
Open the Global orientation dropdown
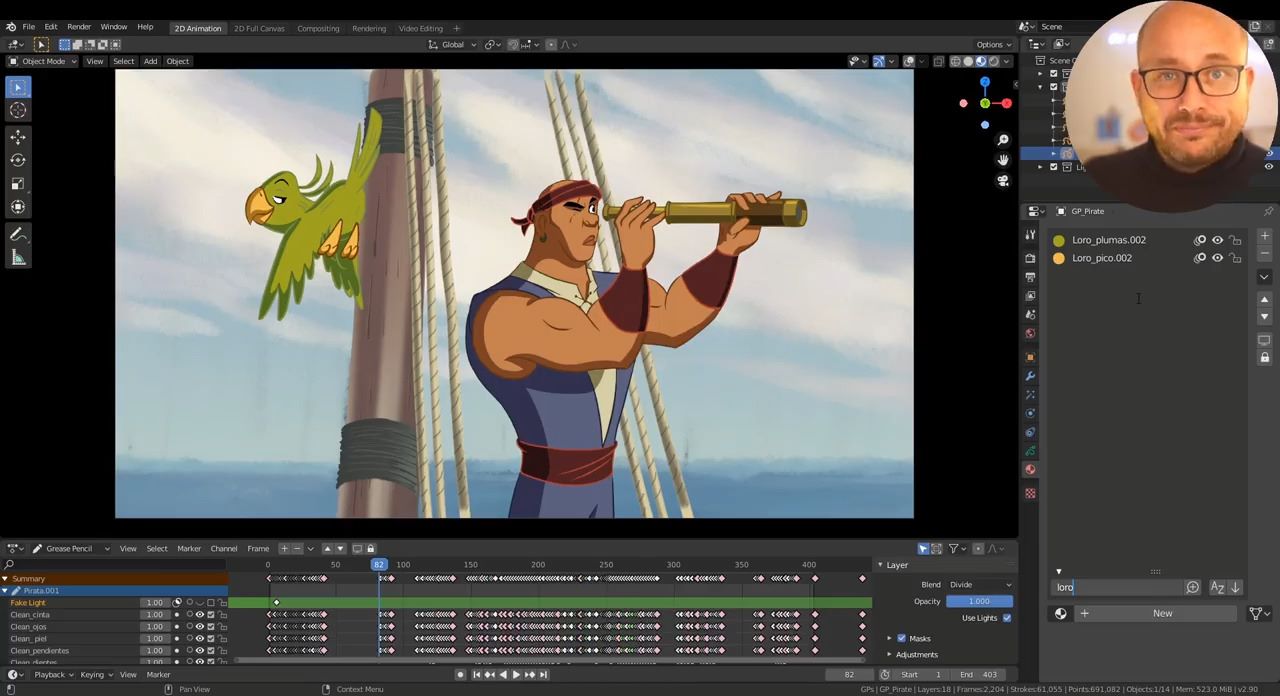tap(453, 44)
